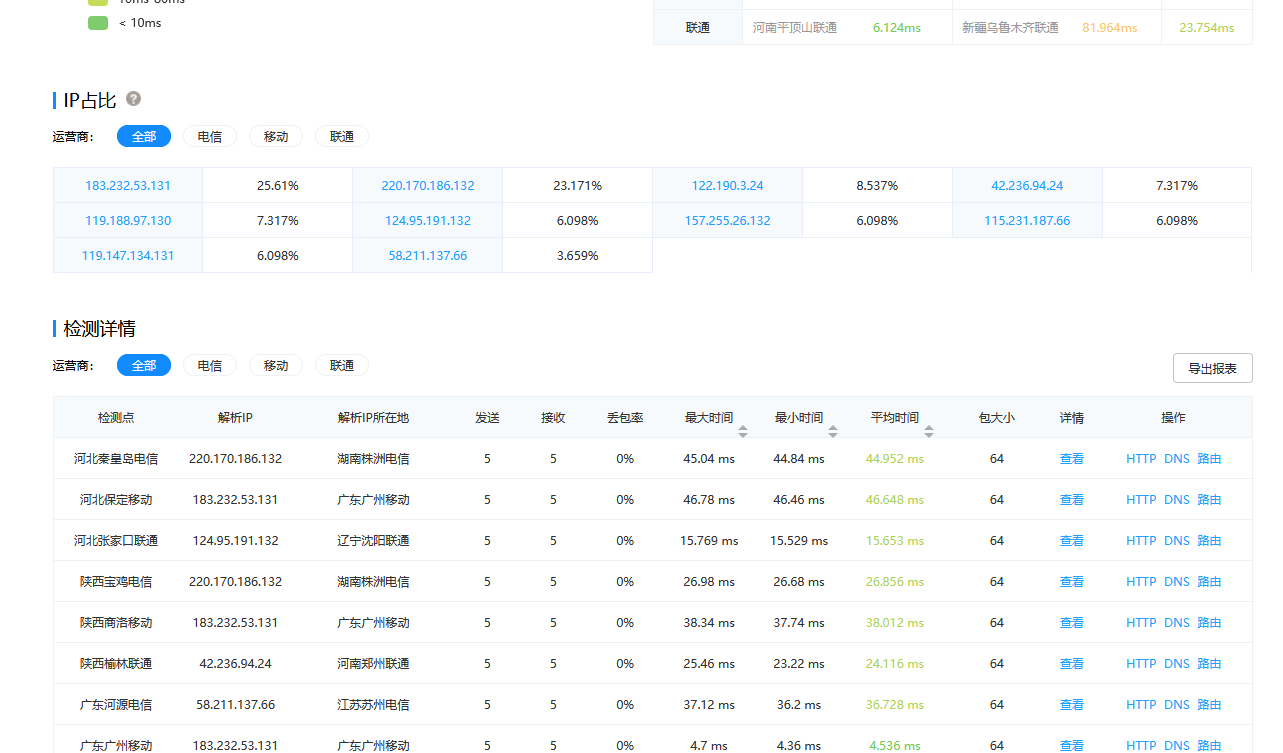Click the help icon beside IP占比
1283x753 pixels.
(x=133, y=99)
